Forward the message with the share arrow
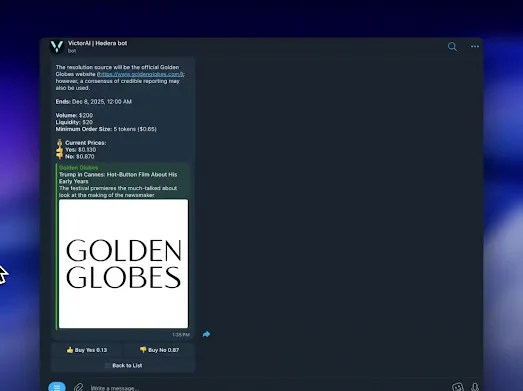Screen dimensions: 523x391 pyautogui.click(x=206, y=334)
